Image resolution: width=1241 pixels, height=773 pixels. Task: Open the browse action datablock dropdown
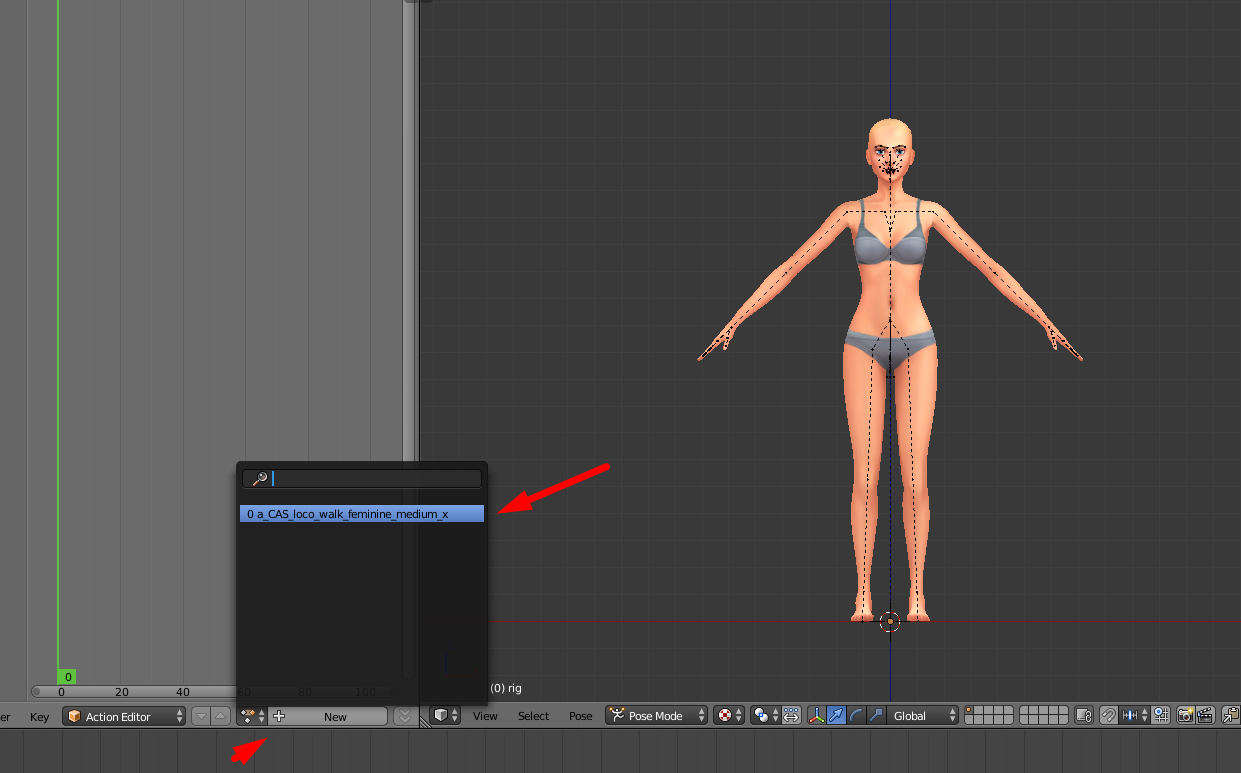point(252,716)
